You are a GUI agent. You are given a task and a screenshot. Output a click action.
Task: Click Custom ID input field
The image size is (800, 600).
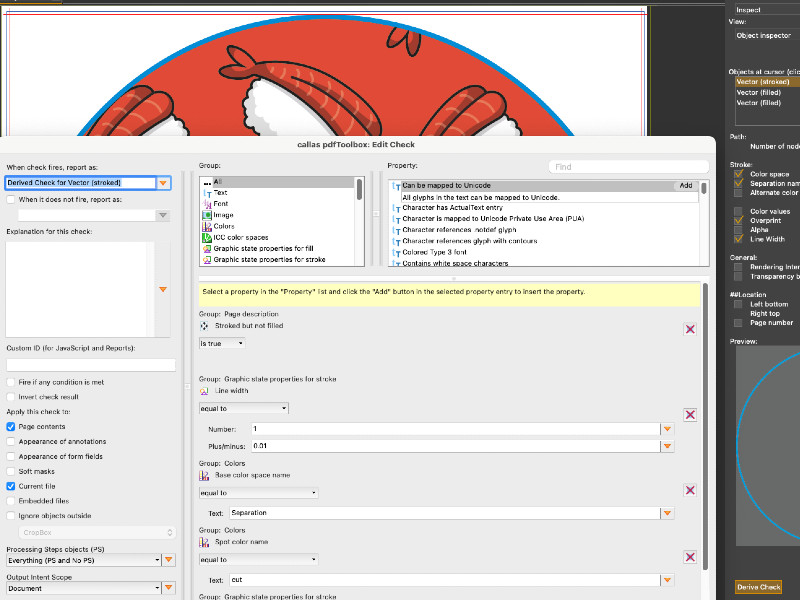coord(91,365)
